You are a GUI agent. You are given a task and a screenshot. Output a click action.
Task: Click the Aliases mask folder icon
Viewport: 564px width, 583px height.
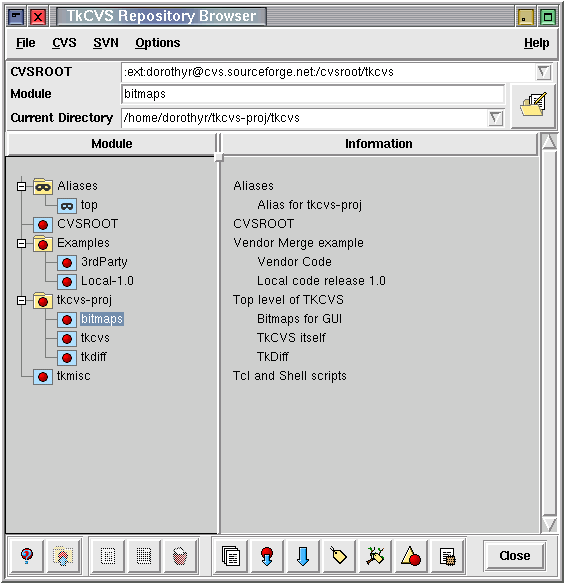click(43, 186)
